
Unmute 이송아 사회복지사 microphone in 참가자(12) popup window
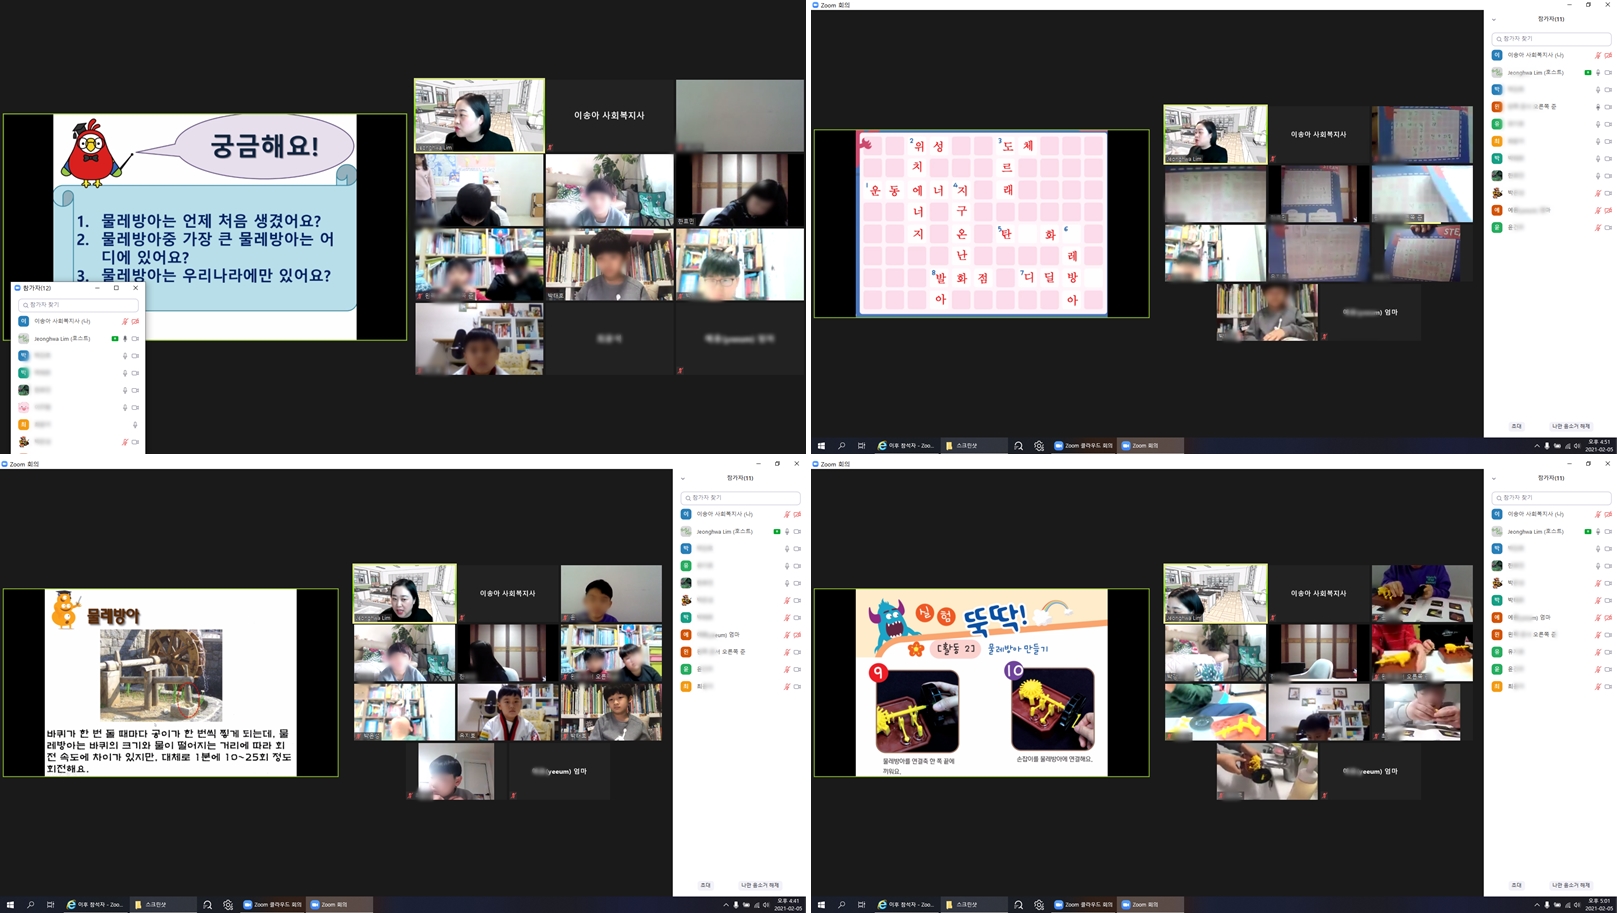(125, 322)
